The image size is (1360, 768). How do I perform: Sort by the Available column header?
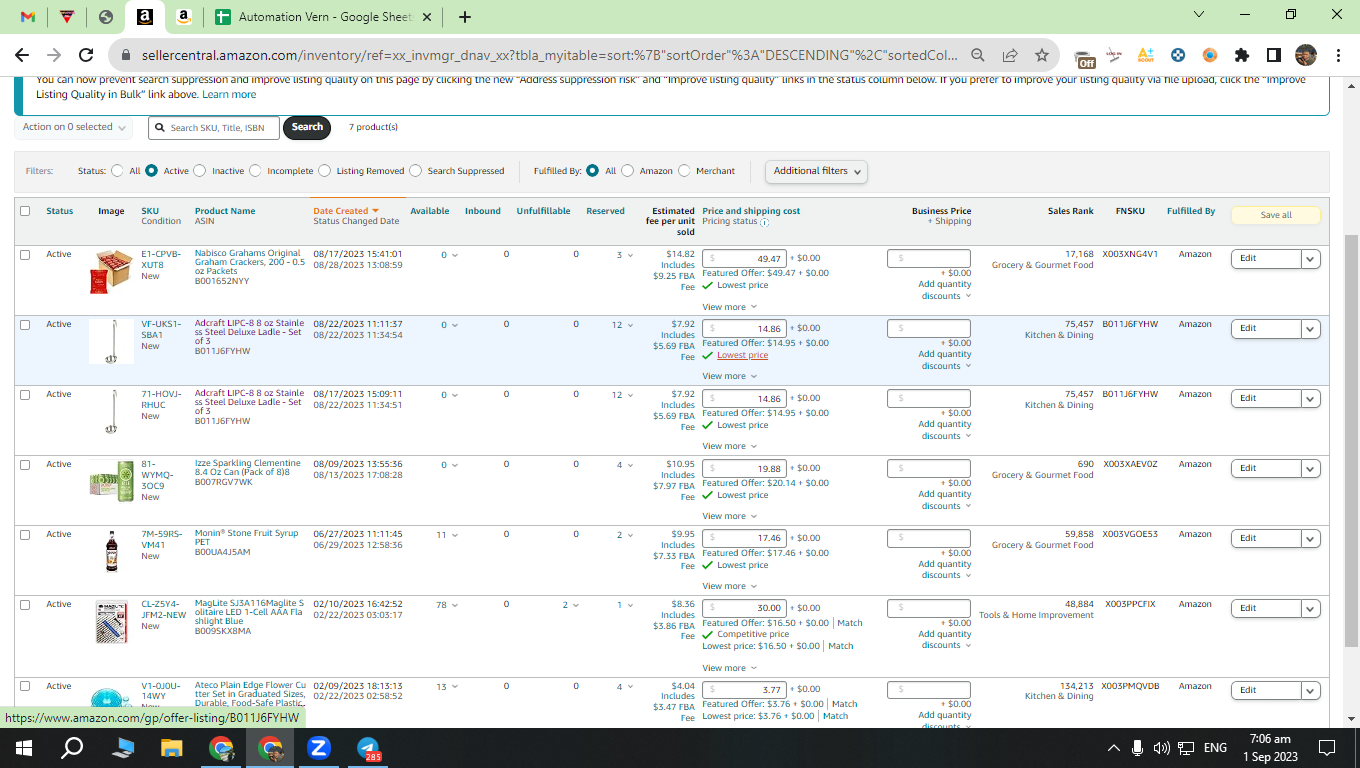(430, 211)
